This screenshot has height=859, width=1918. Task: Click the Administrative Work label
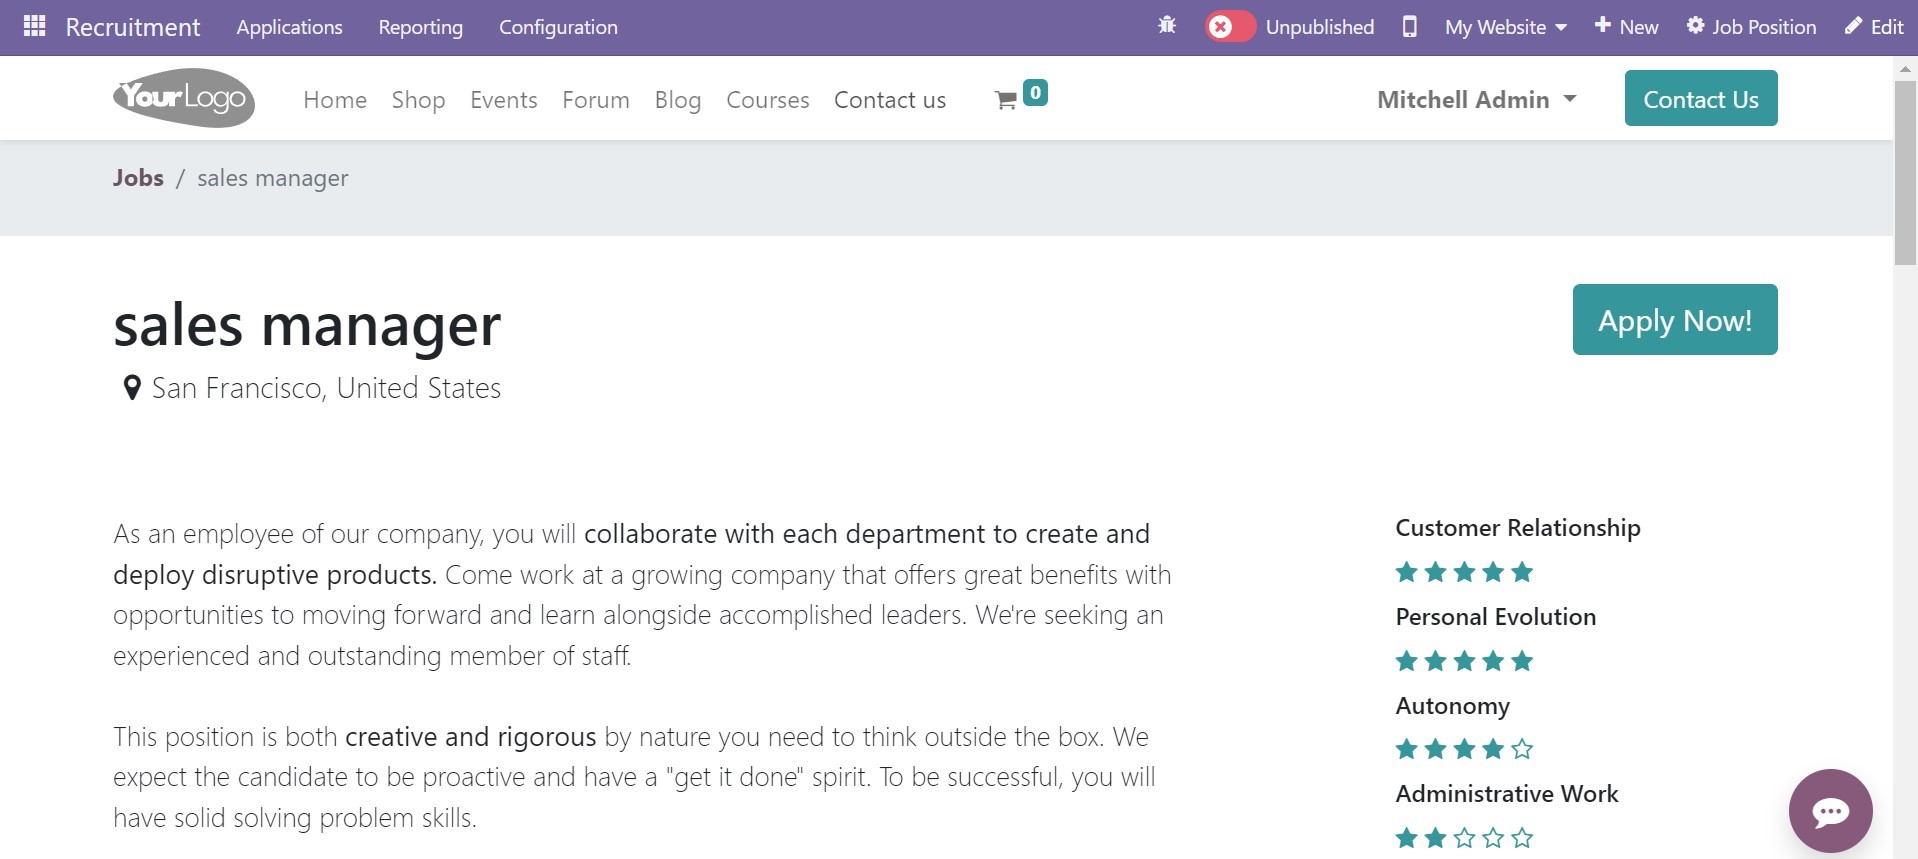point(1507,794)
